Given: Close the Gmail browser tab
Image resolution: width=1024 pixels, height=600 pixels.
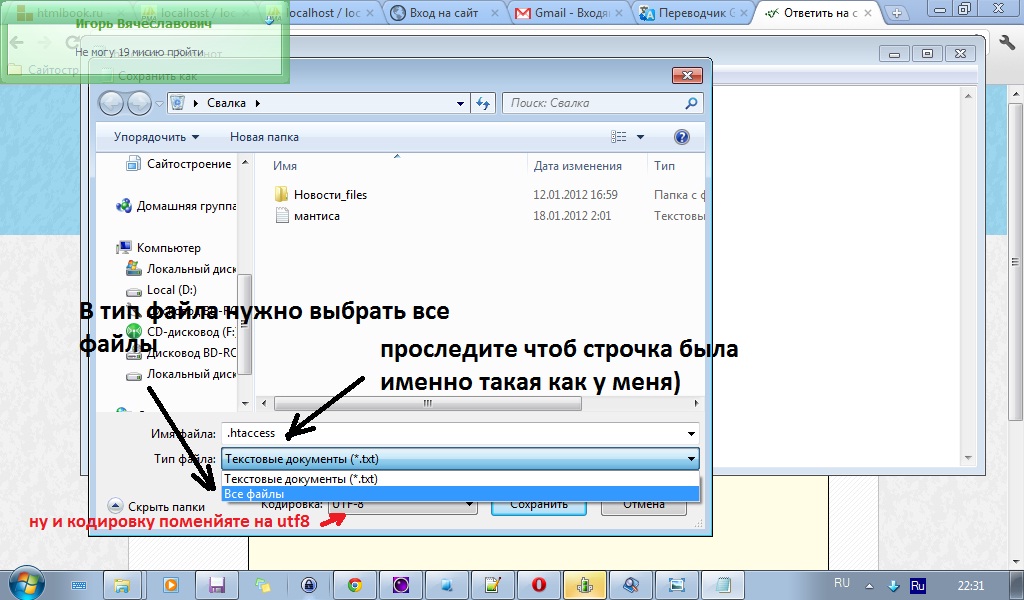Looking at the screenshot, I should 620,13.
